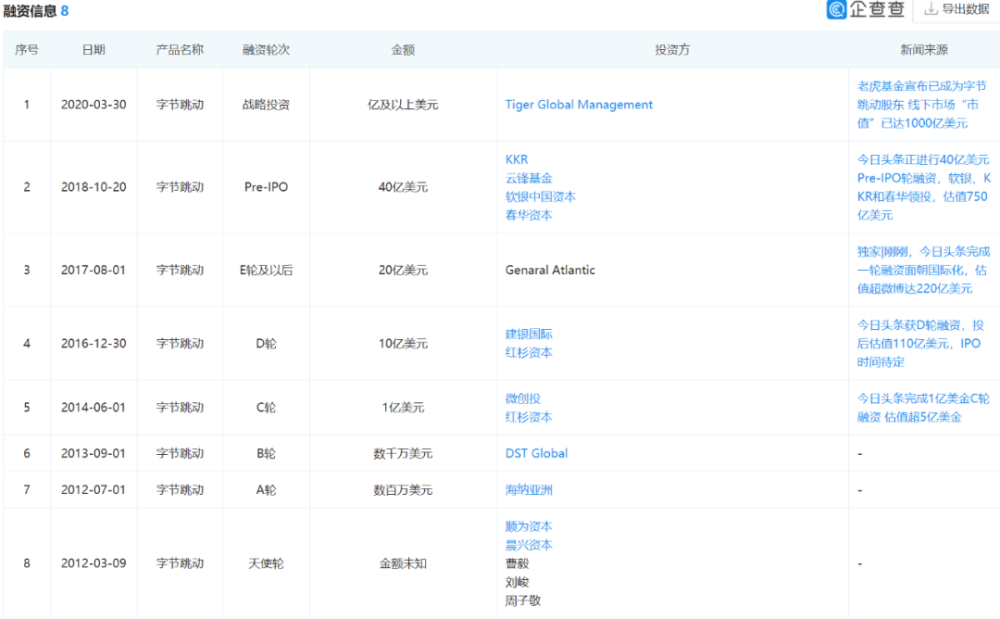Viewport: 1000px width, 619px height.
Task: Click the 40亿美元 amount cell
Action: [403, 187]
